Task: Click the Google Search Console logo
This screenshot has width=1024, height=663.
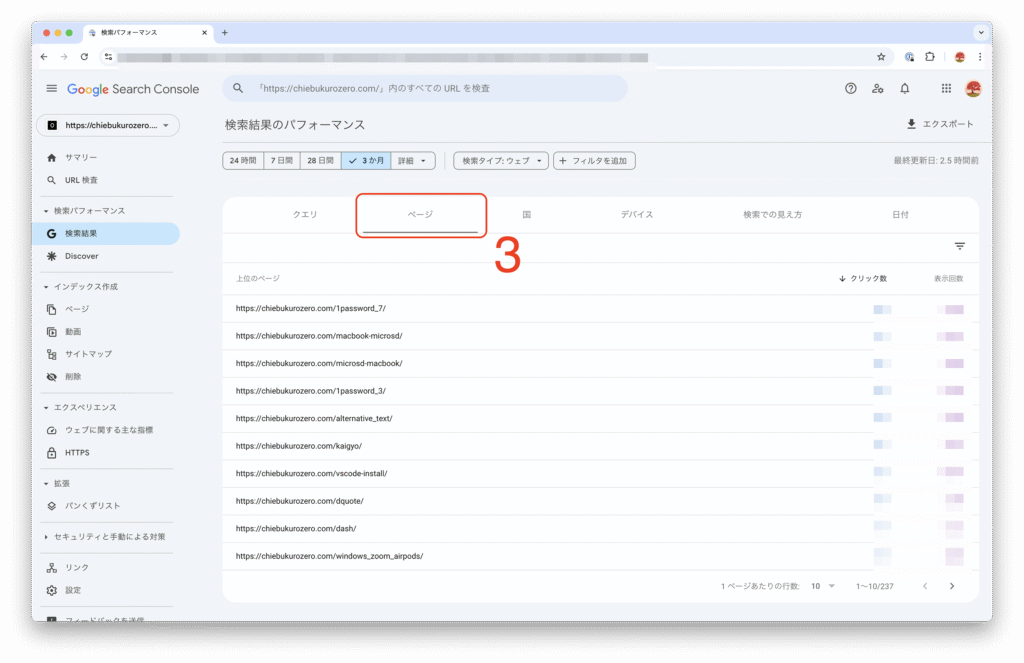Action: tap(133, 89)
